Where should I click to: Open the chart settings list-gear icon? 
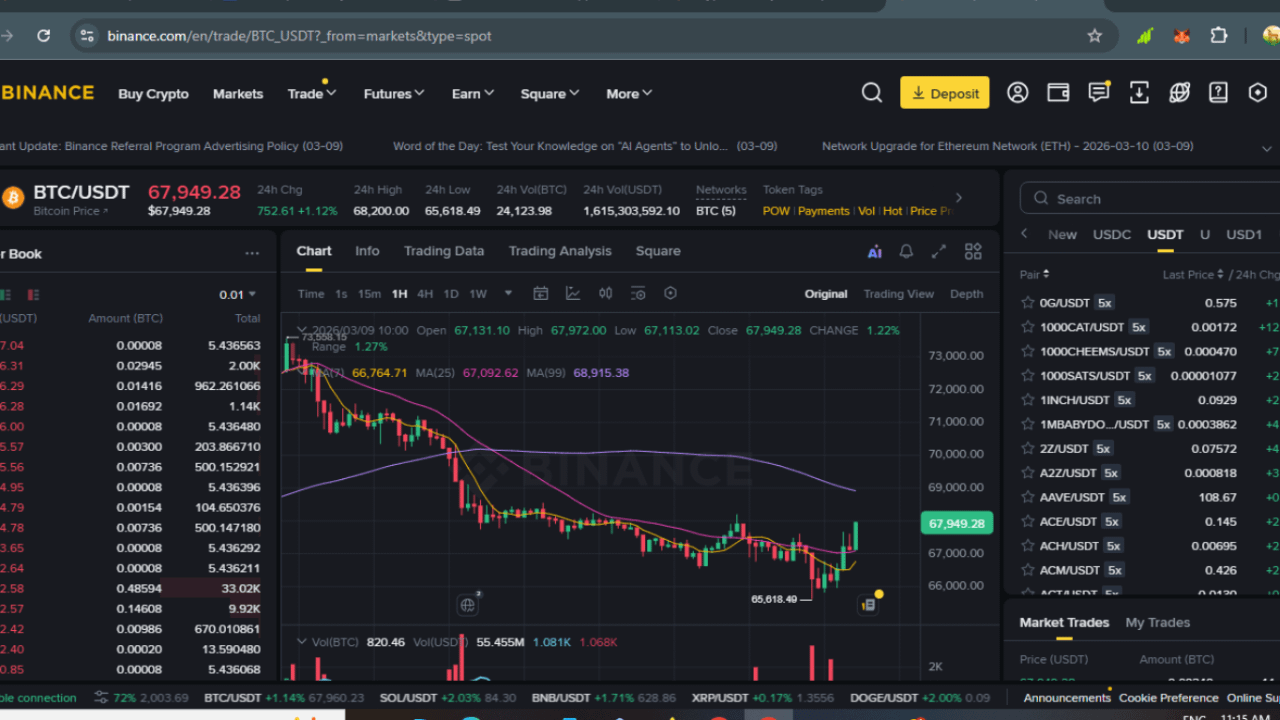tap(638, 294)
